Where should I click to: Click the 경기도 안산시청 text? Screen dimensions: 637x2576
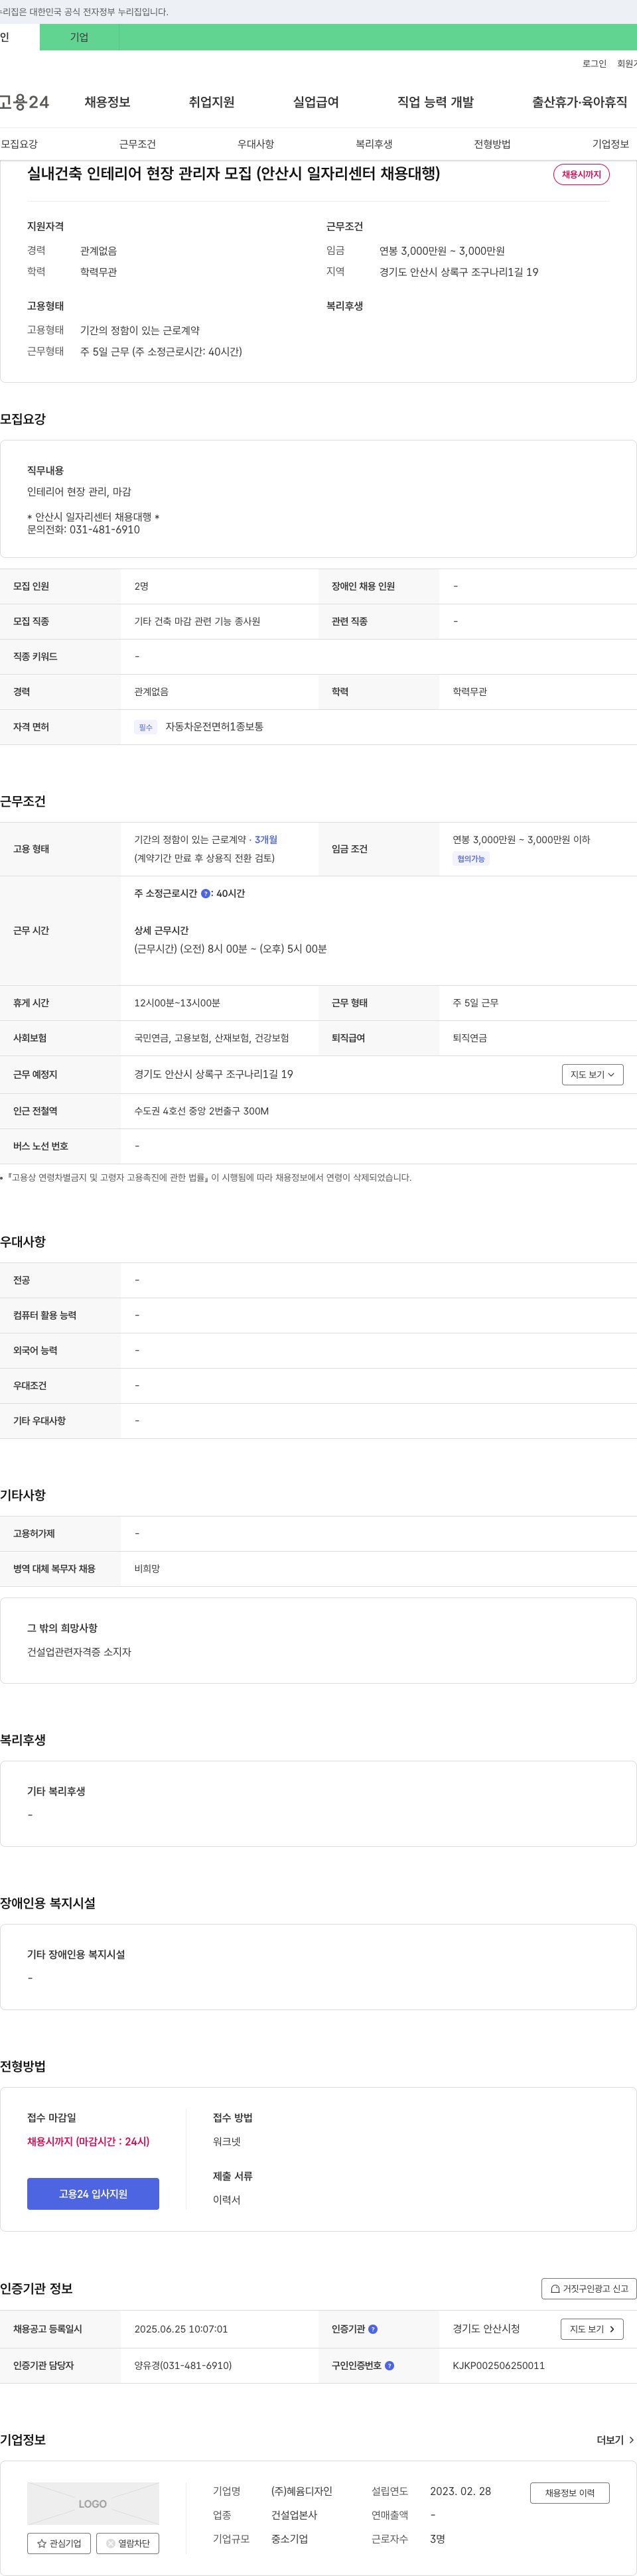486,2329
